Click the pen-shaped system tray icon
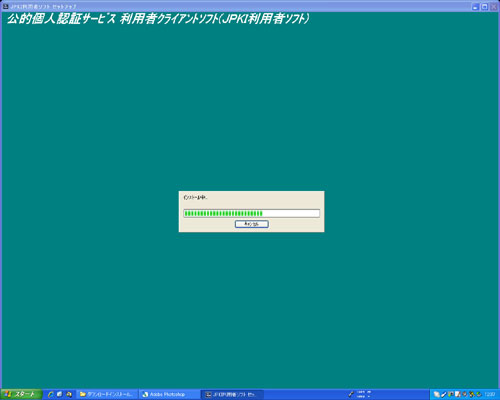This screenshot has width=500, height=400. [x=444, y=394]
